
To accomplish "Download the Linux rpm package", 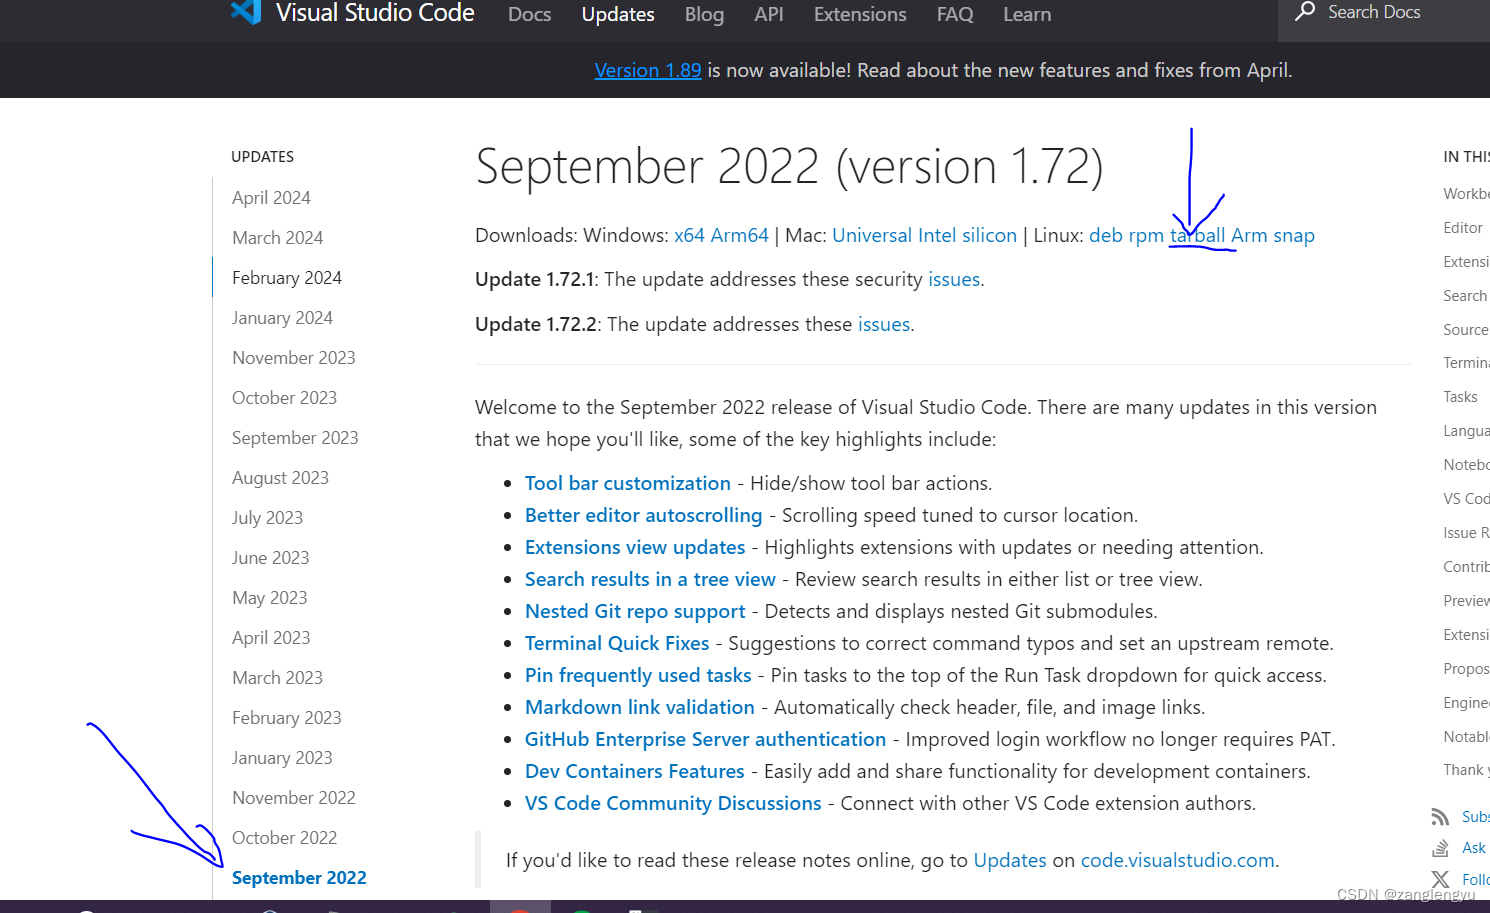I will (x=1146, y=235).
